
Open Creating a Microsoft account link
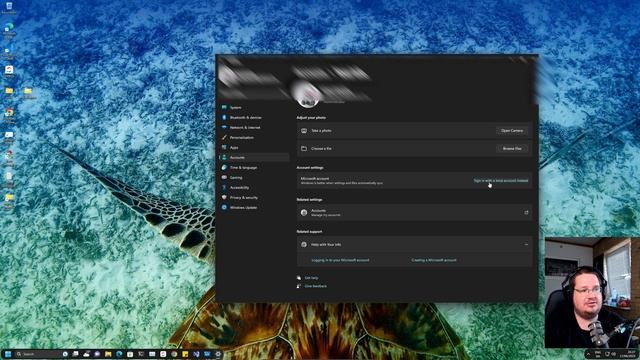(x=433, y=260)
